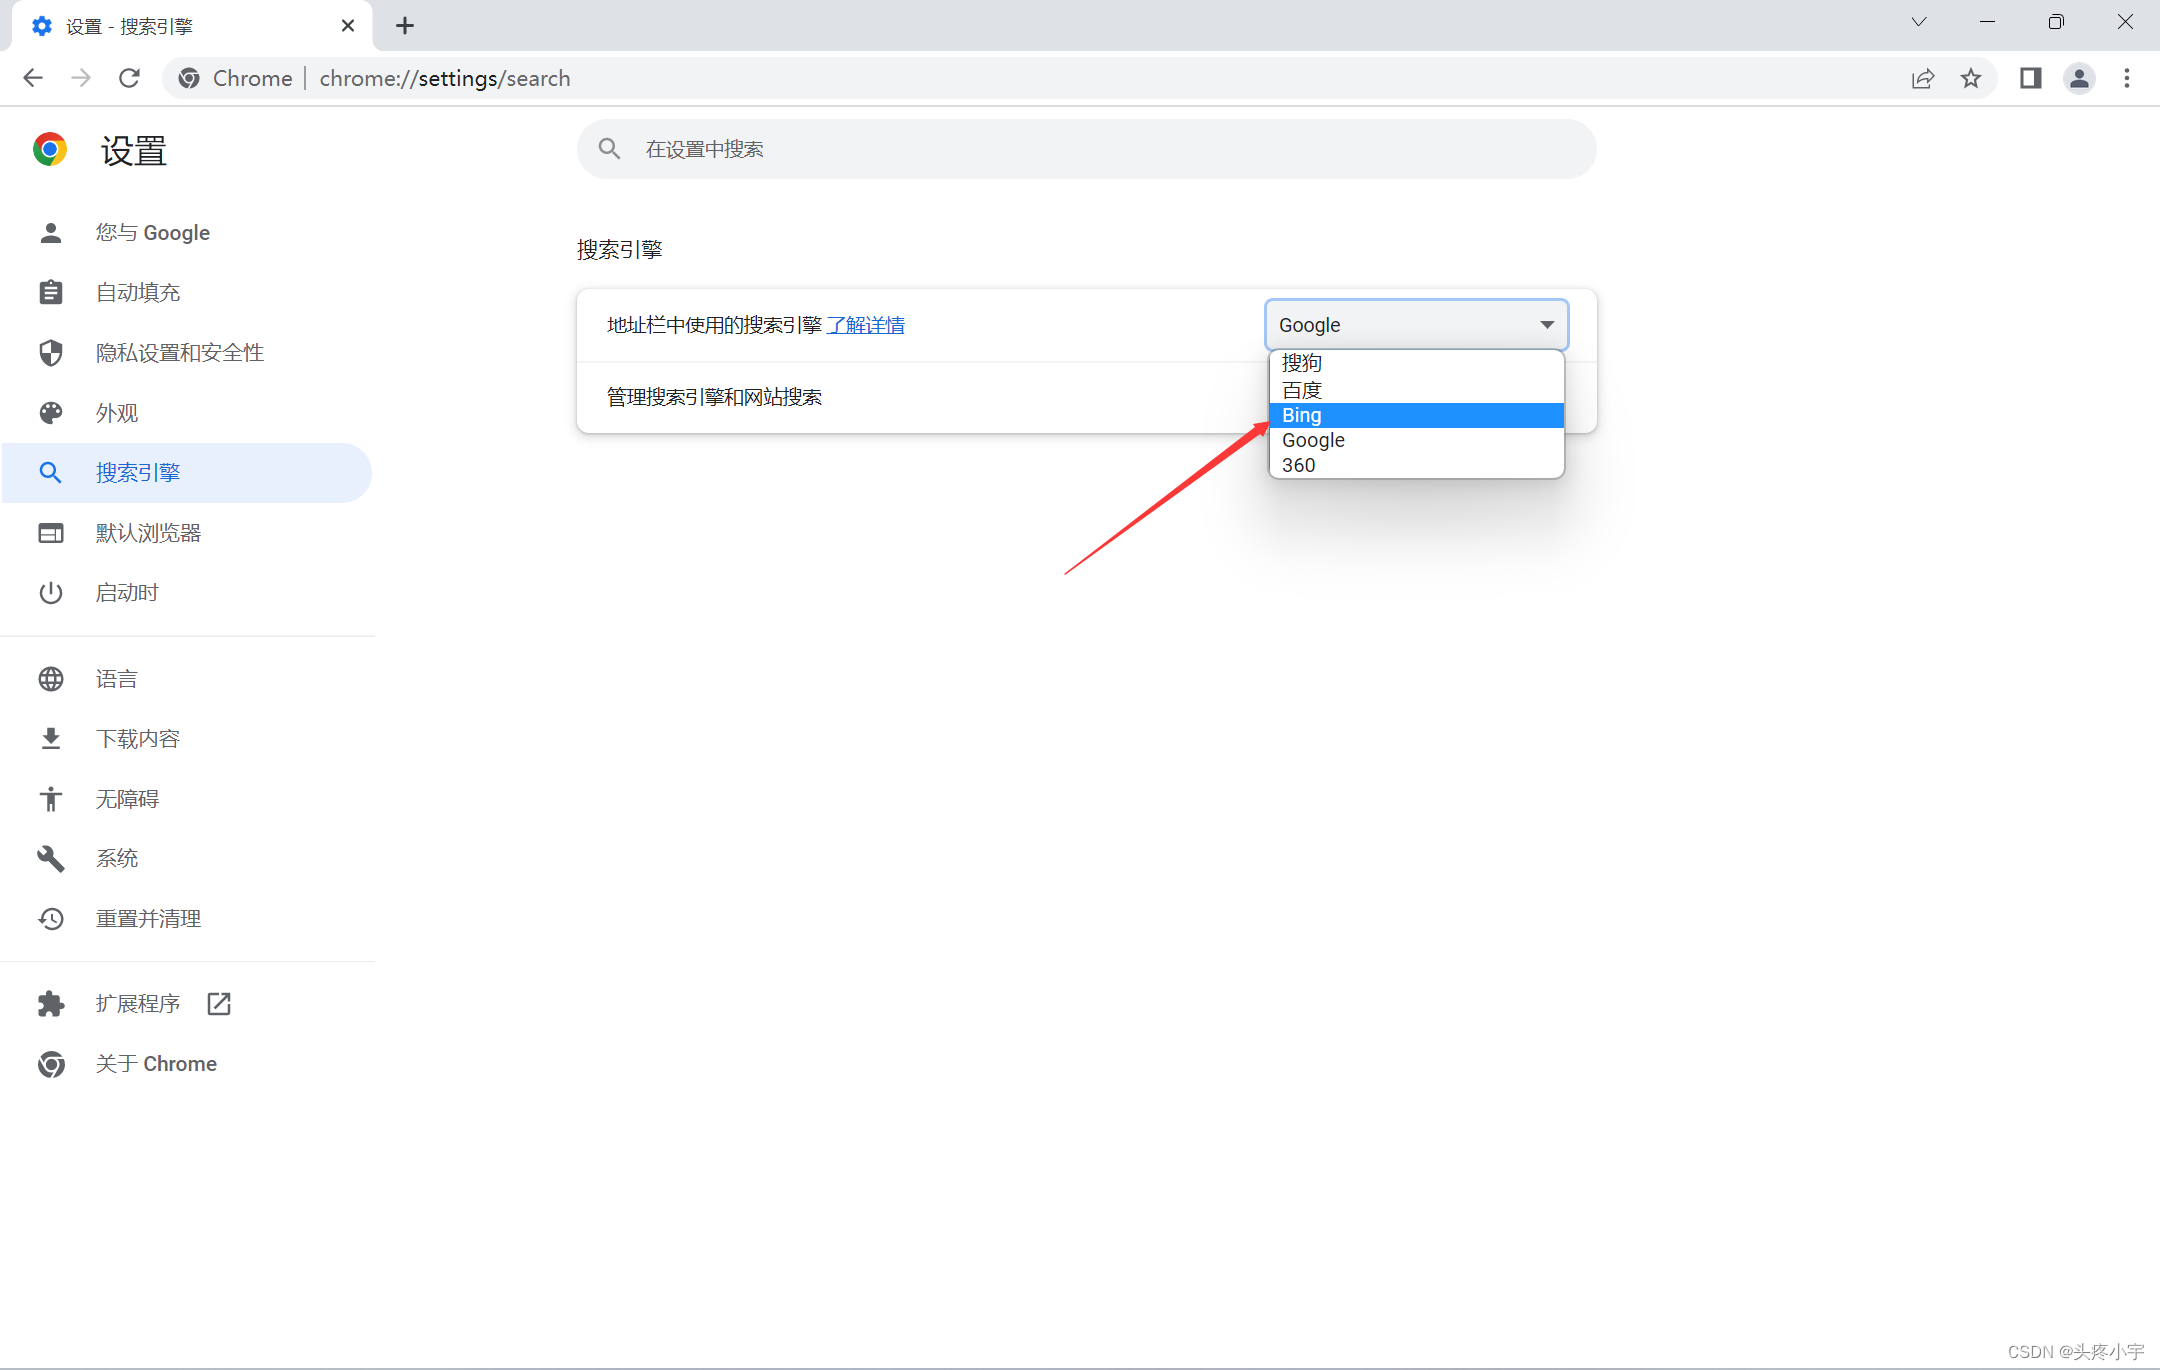Image resolution: width=2160 pixels, height=1370 pixels.
Task: Open 重置并清理 settings section
Action: click(187, 919)
